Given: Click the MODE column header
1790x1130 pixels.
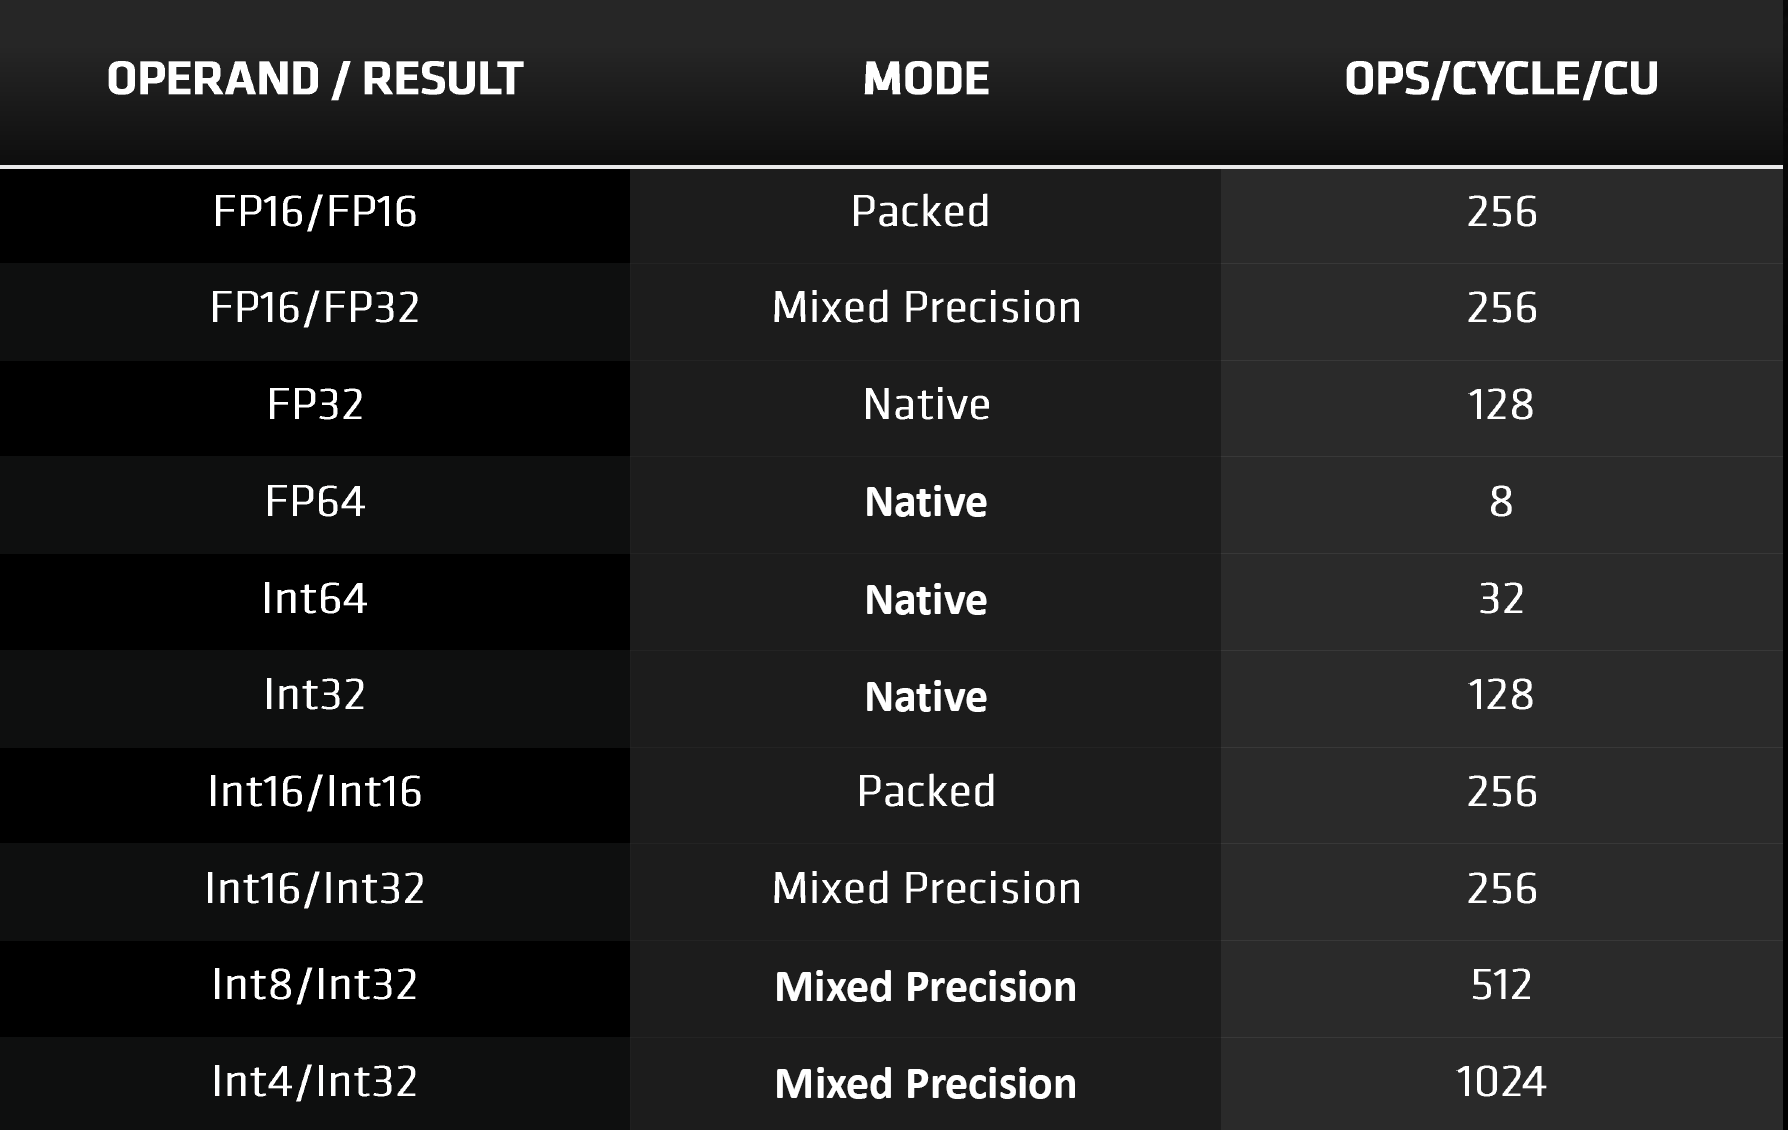Looking at the screenshot, I should click(926, 79).
